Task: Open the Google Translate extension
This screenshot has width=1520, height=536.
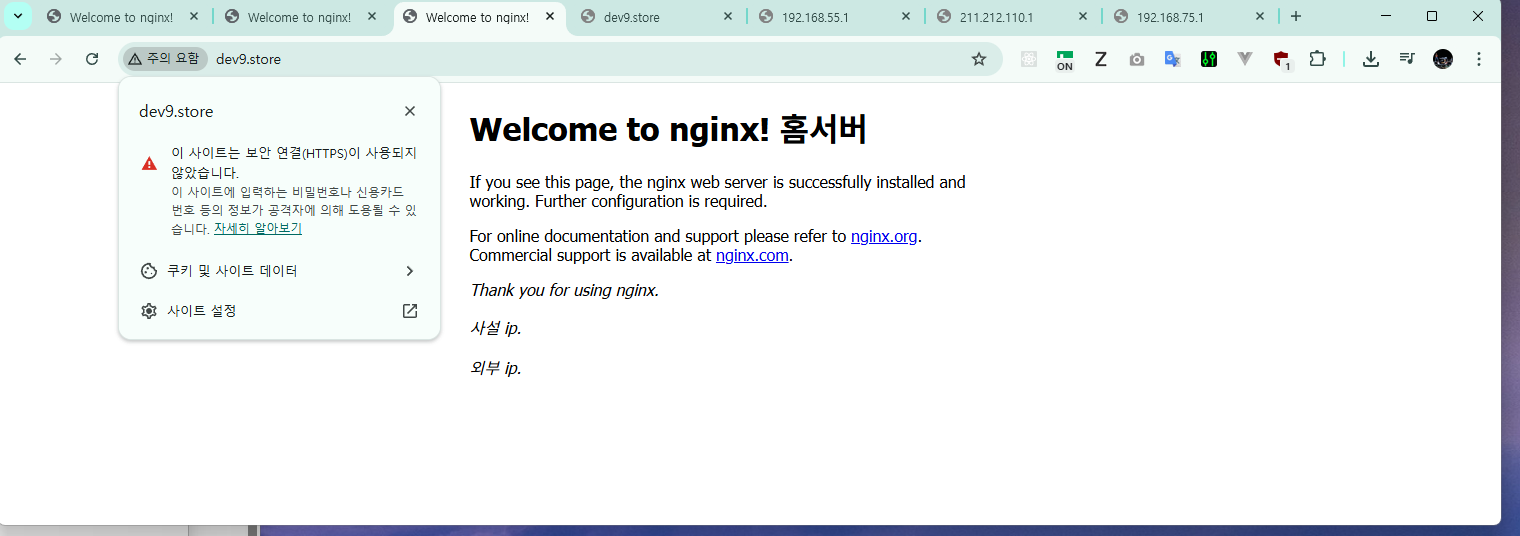Action: click(1173, 59)
